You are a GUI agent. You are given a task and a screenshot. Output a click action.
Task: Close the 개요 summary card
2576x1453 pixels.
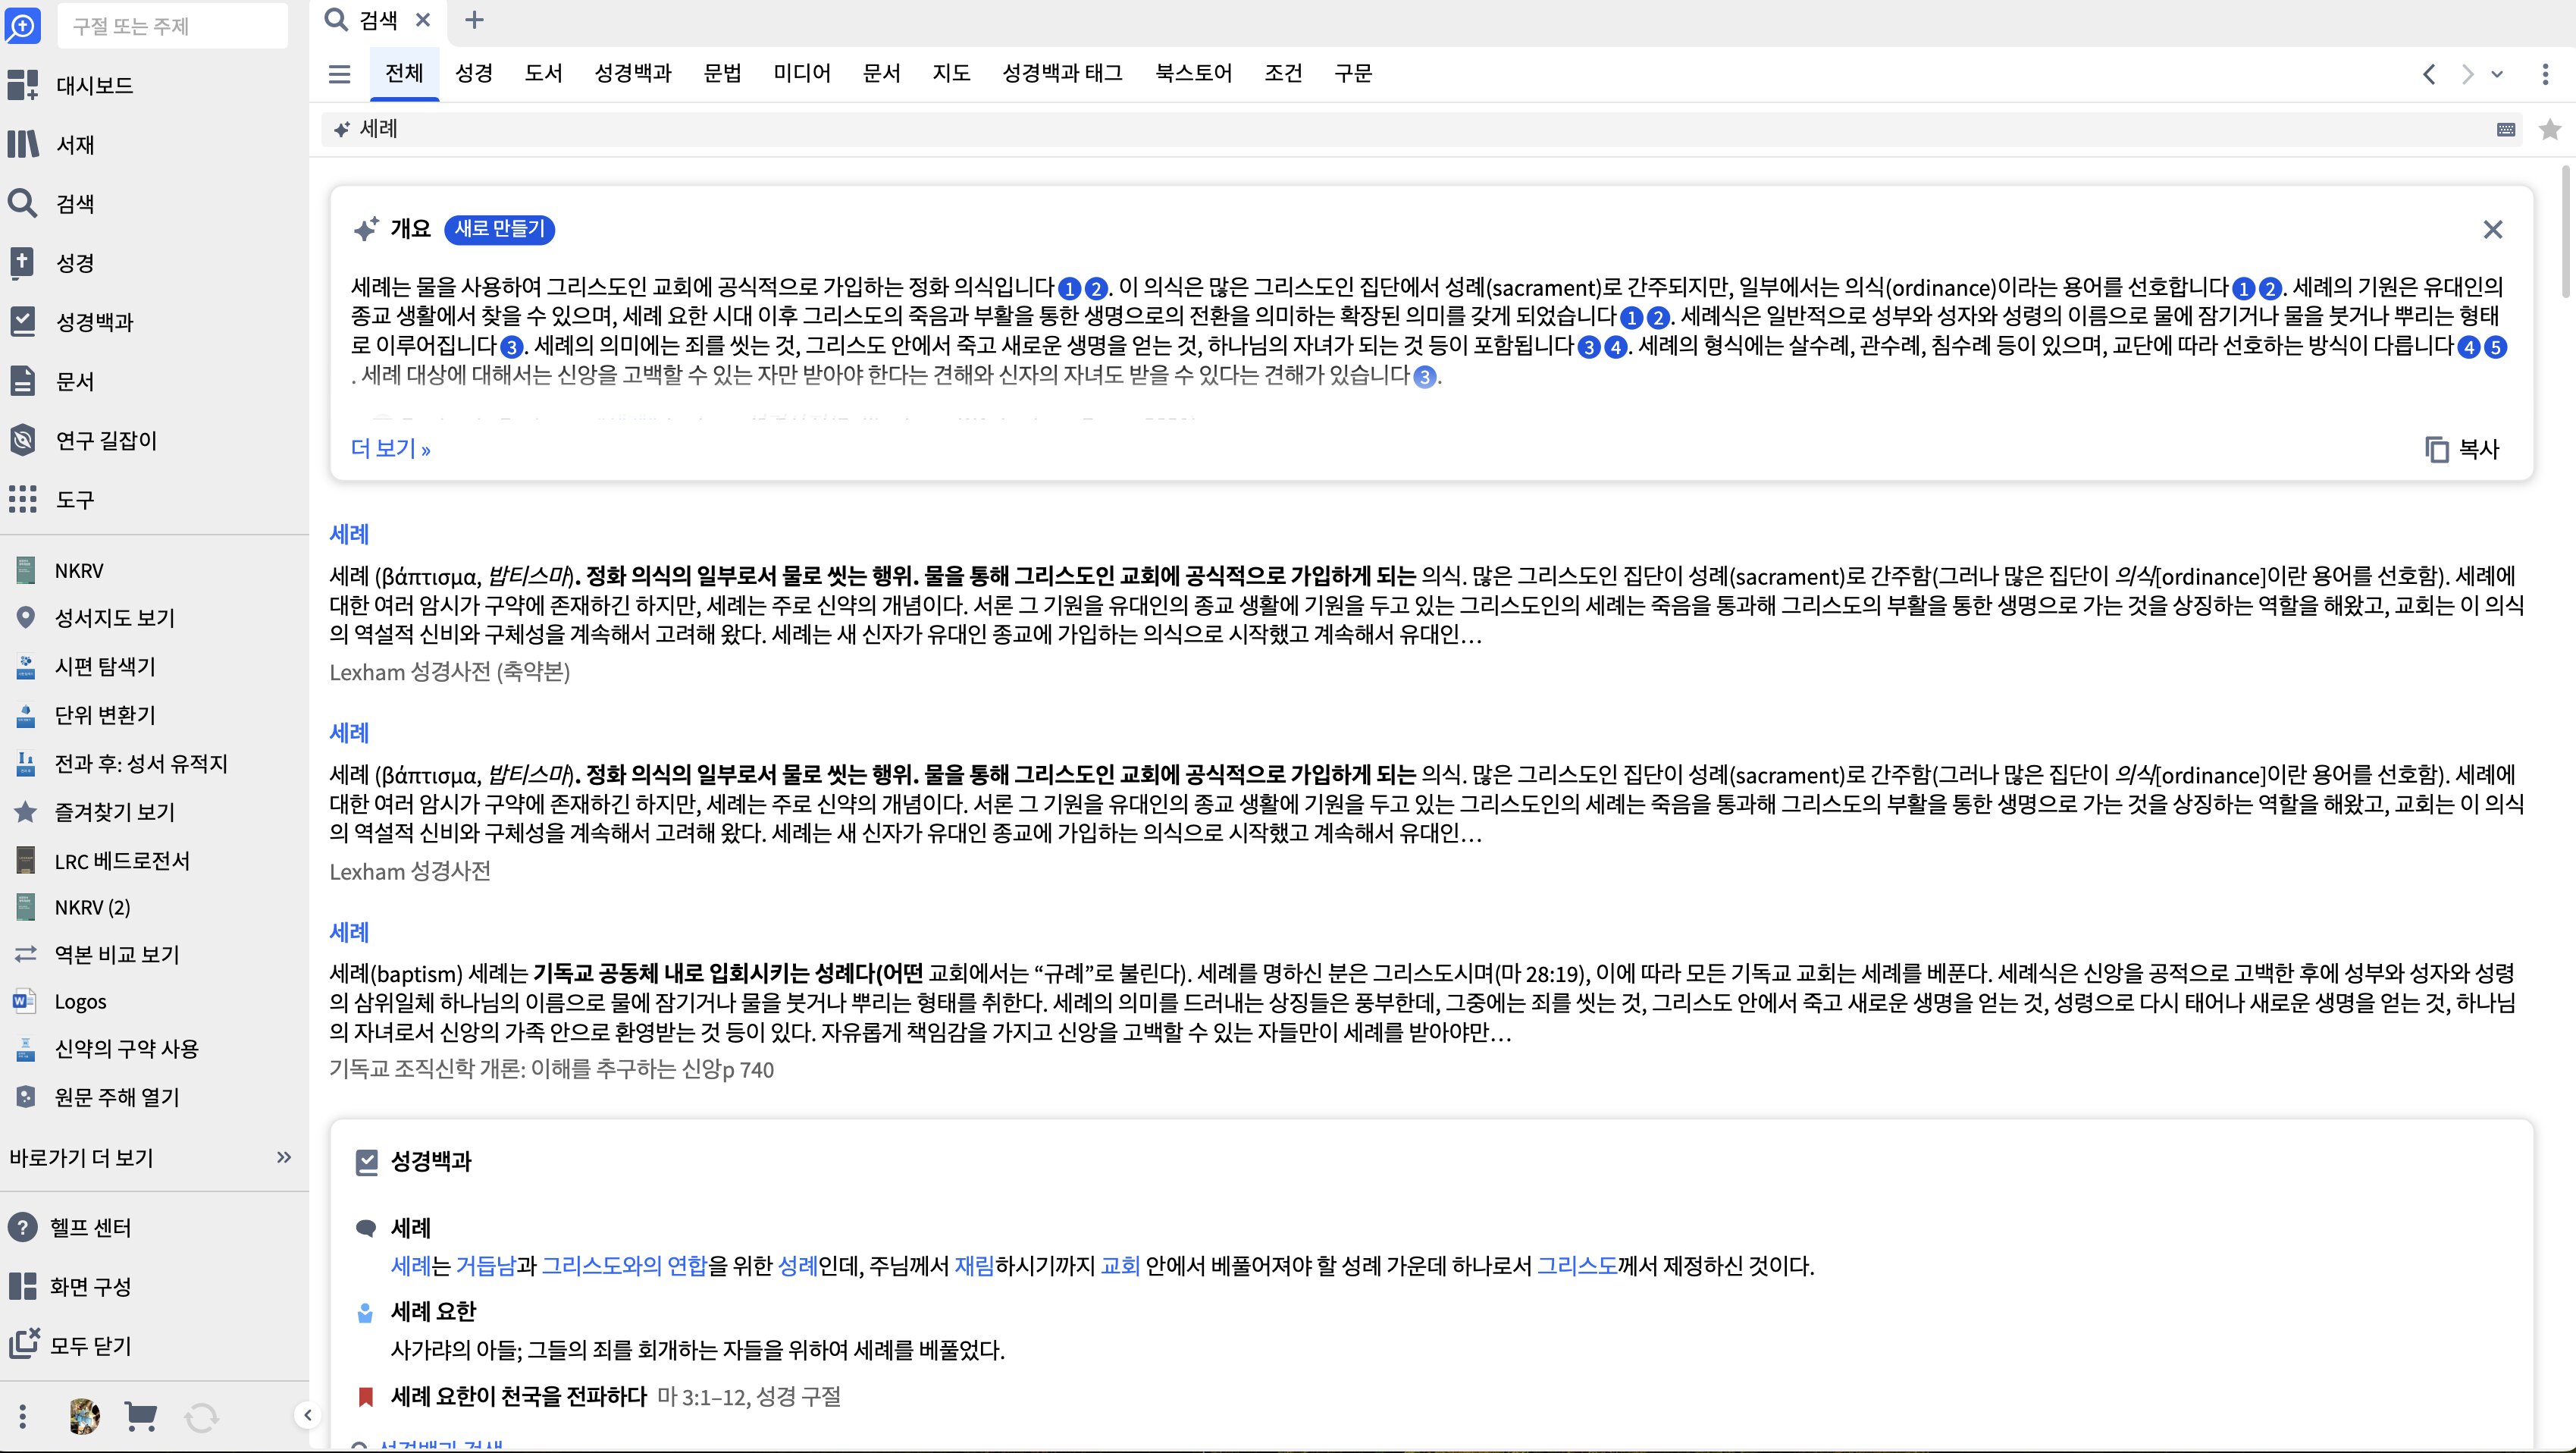pos(2493,230)
